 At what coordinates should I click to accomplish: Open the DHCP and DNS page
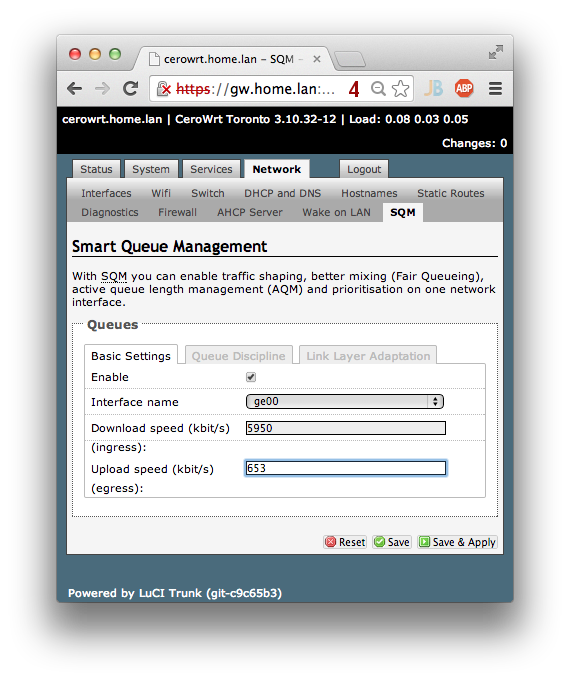pyautogui.click(x=282, y=193)
